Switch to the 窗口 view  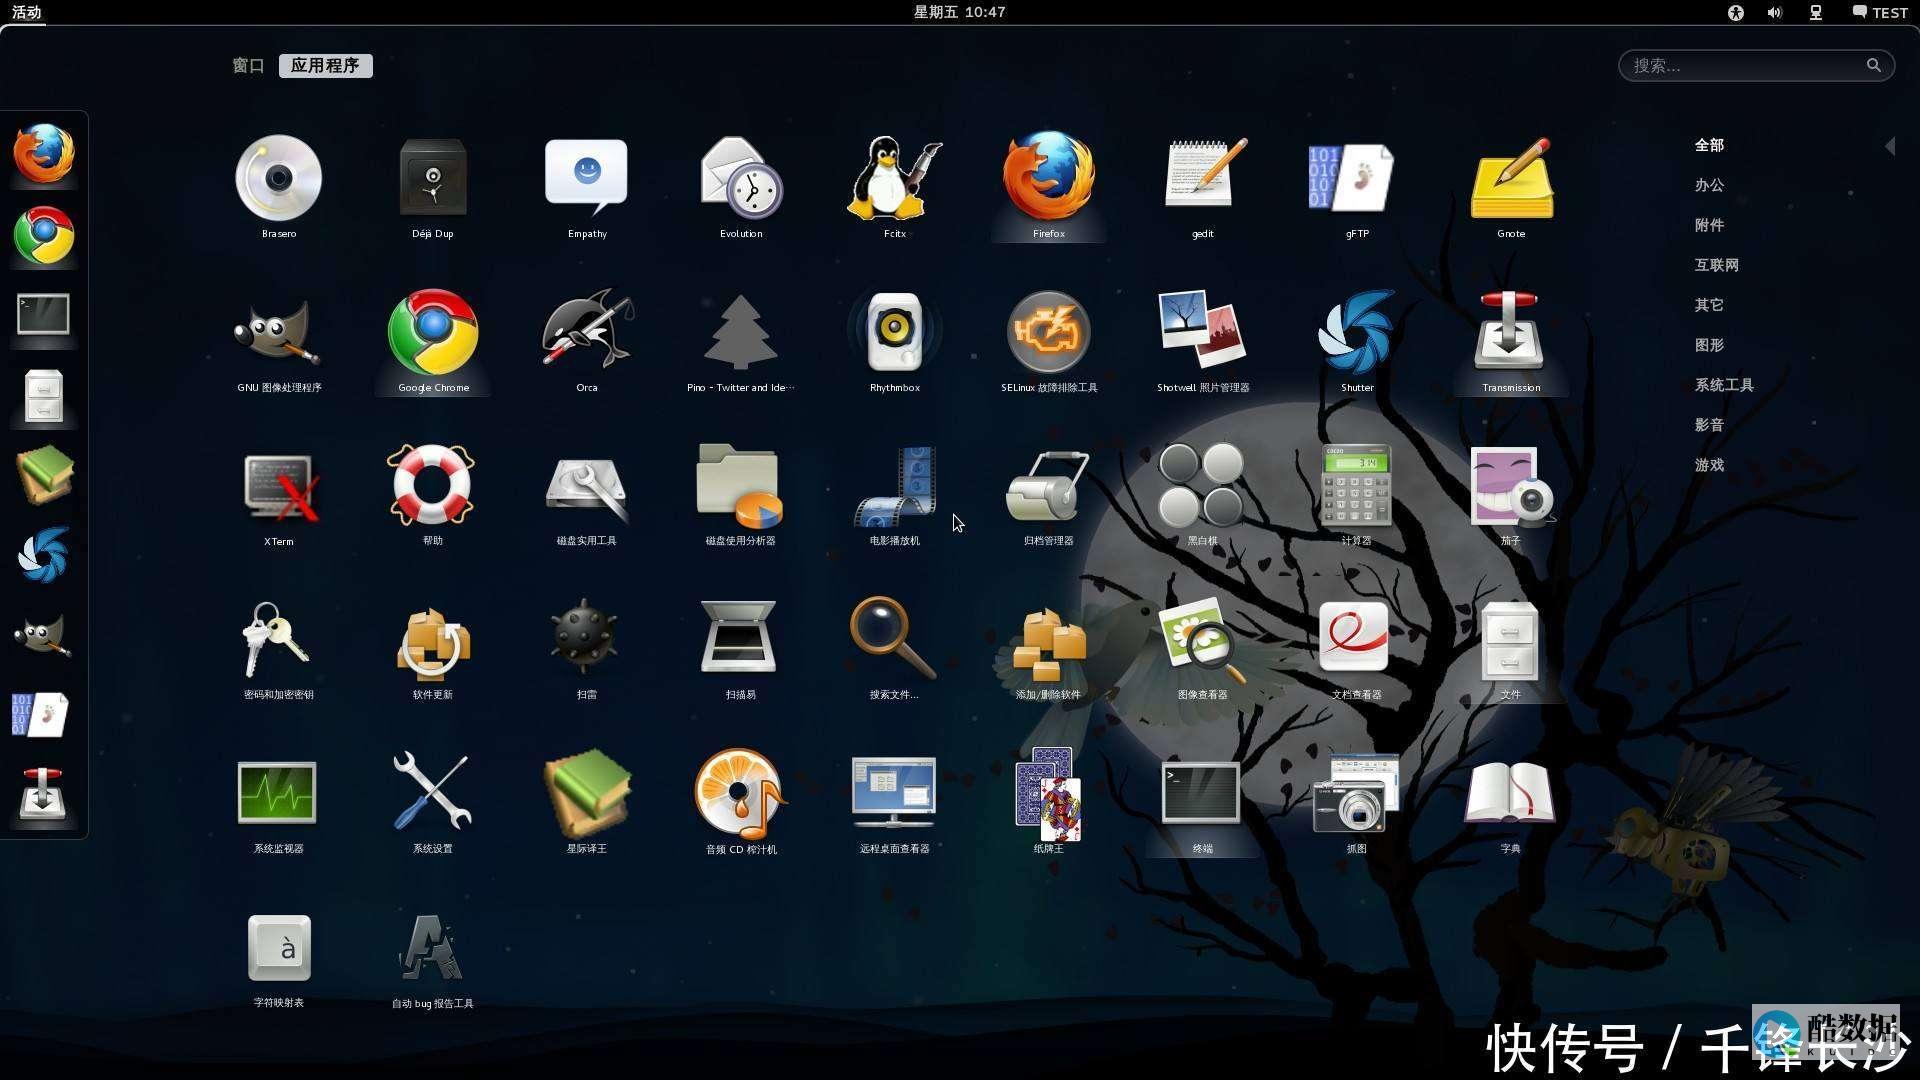tap(248, 66)
